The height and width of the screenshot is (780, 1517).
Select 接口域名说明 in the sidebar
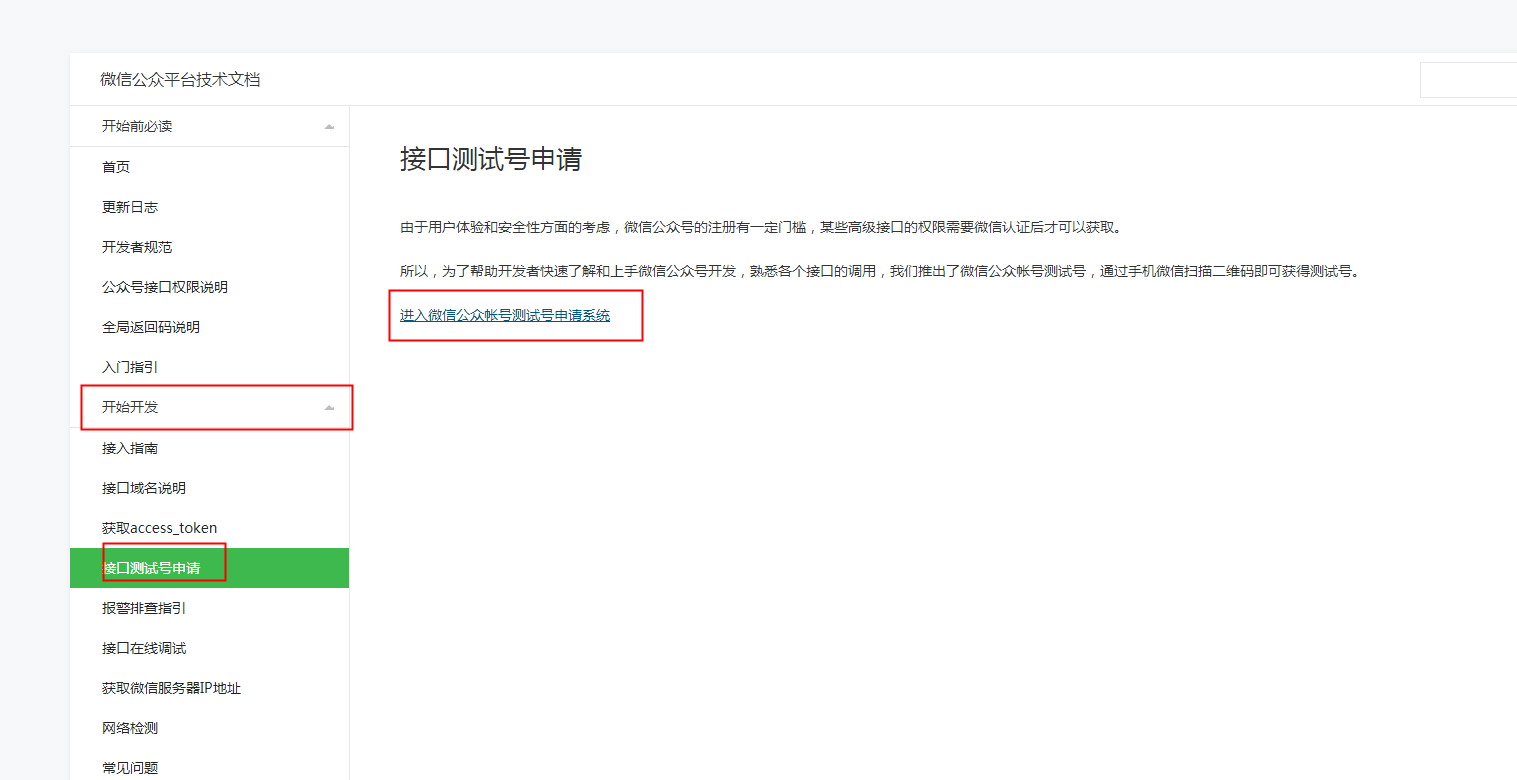coord(144,488)
